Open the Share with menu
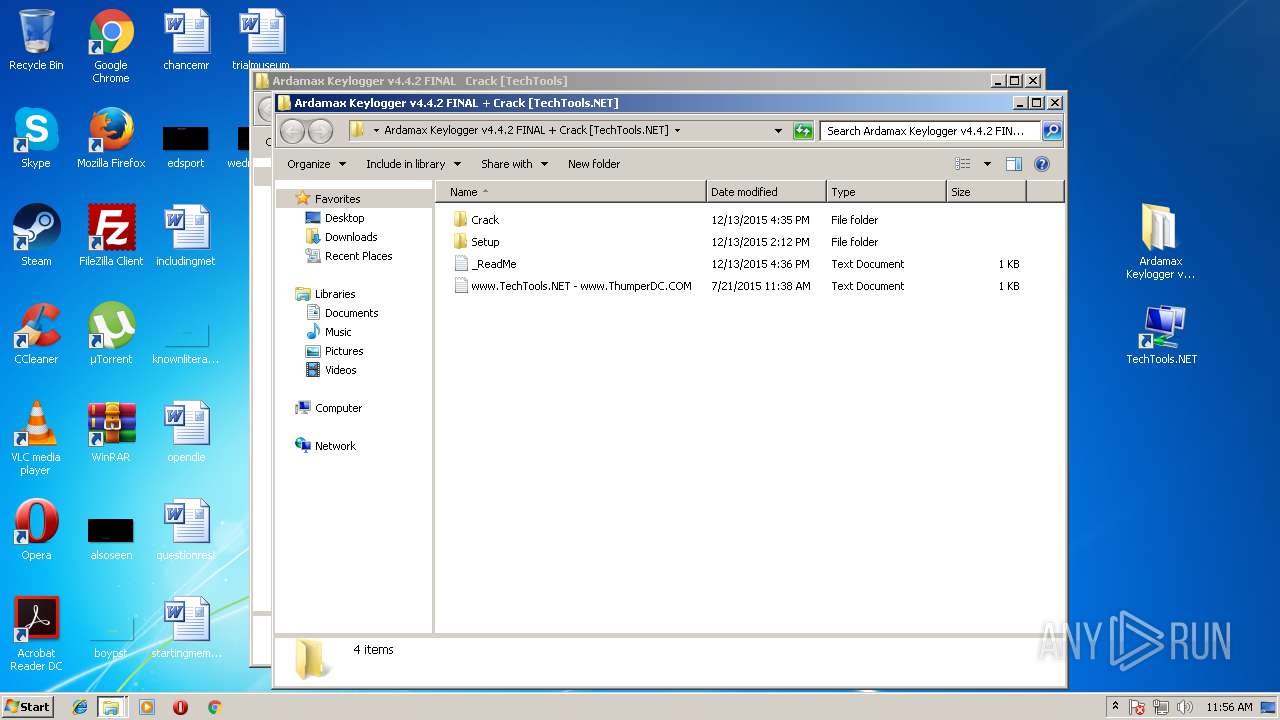This screenshot has height=720, width=1280. pyautogui.click(x=514, y=164)
